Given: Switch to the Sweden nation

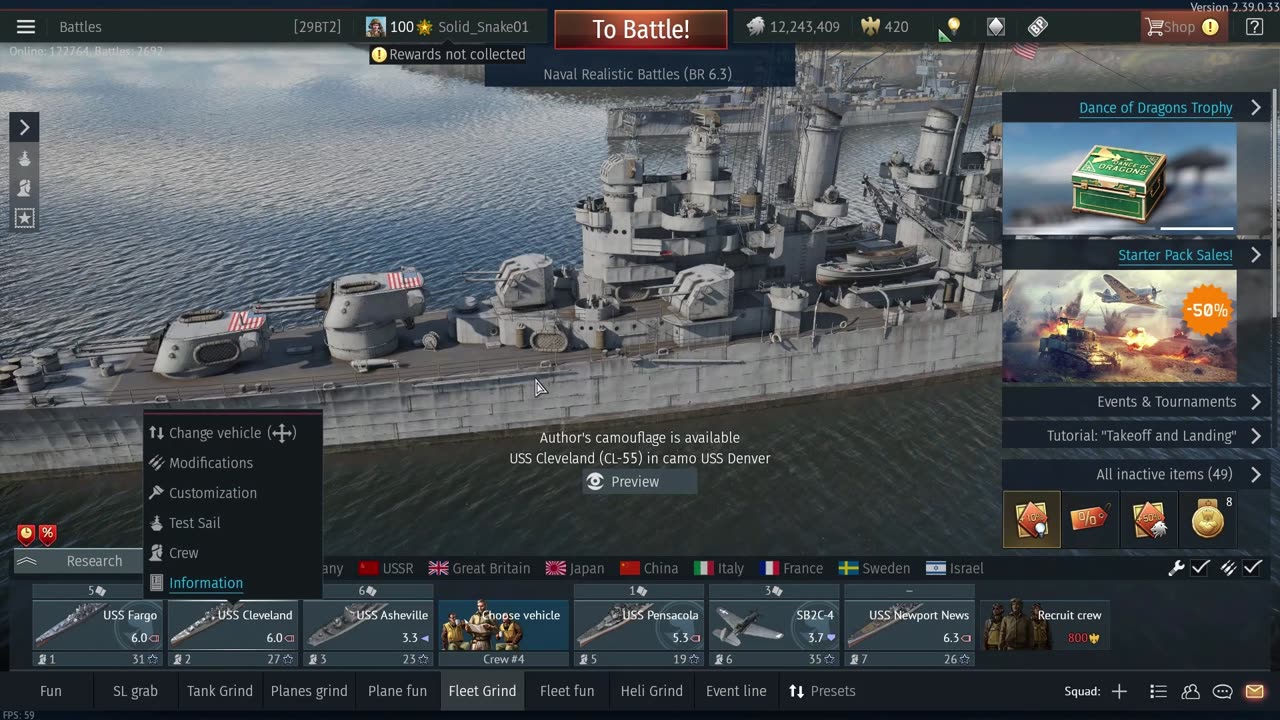Looking at the screenshot, I should point(874,568).
